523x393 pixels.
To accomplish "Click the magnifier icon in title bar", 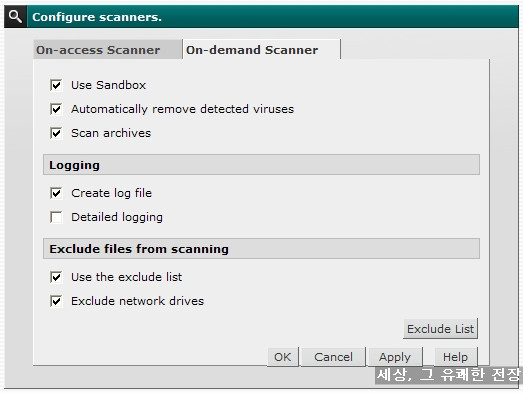I will (15, 16).
